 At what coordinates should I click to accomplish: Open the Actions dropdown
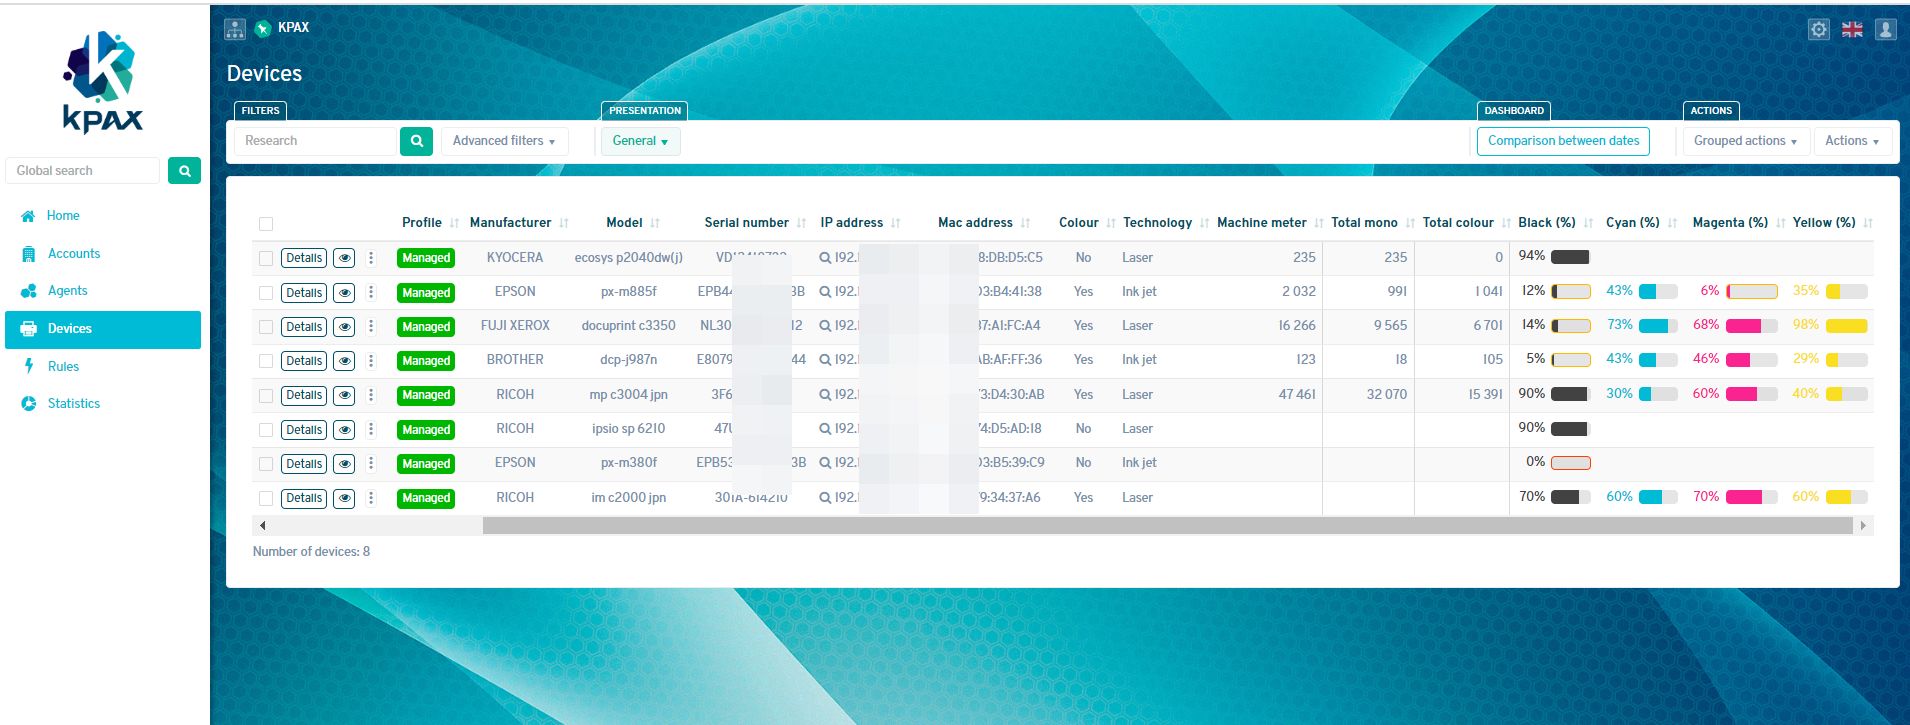1852,141
